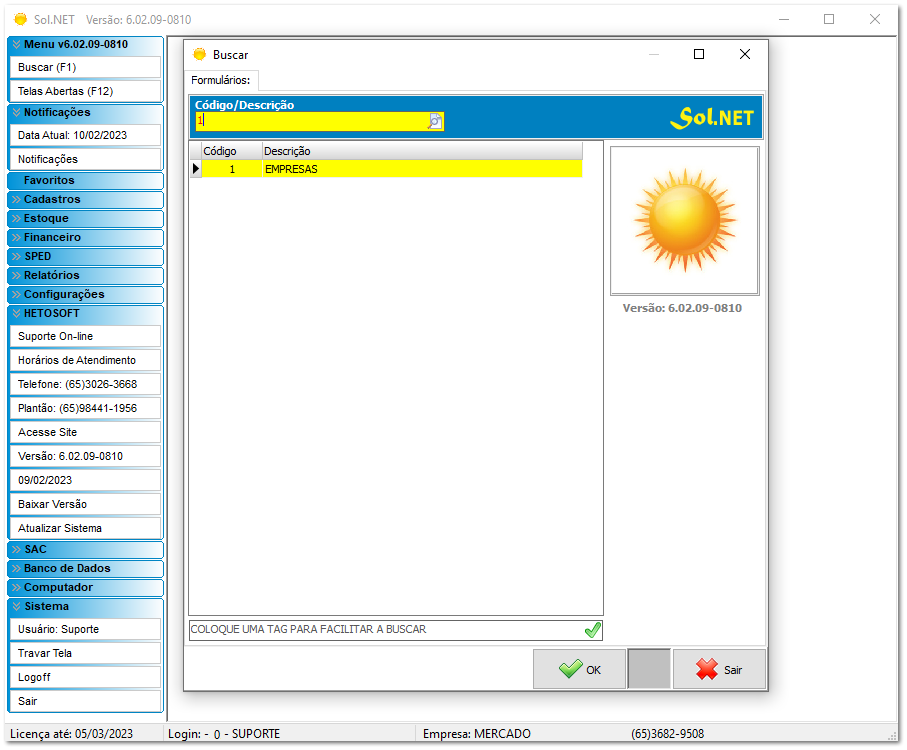Click the Código/Descrição search input field
The image size is (907, 750).
pyautogui.click(x=312, y=121)
